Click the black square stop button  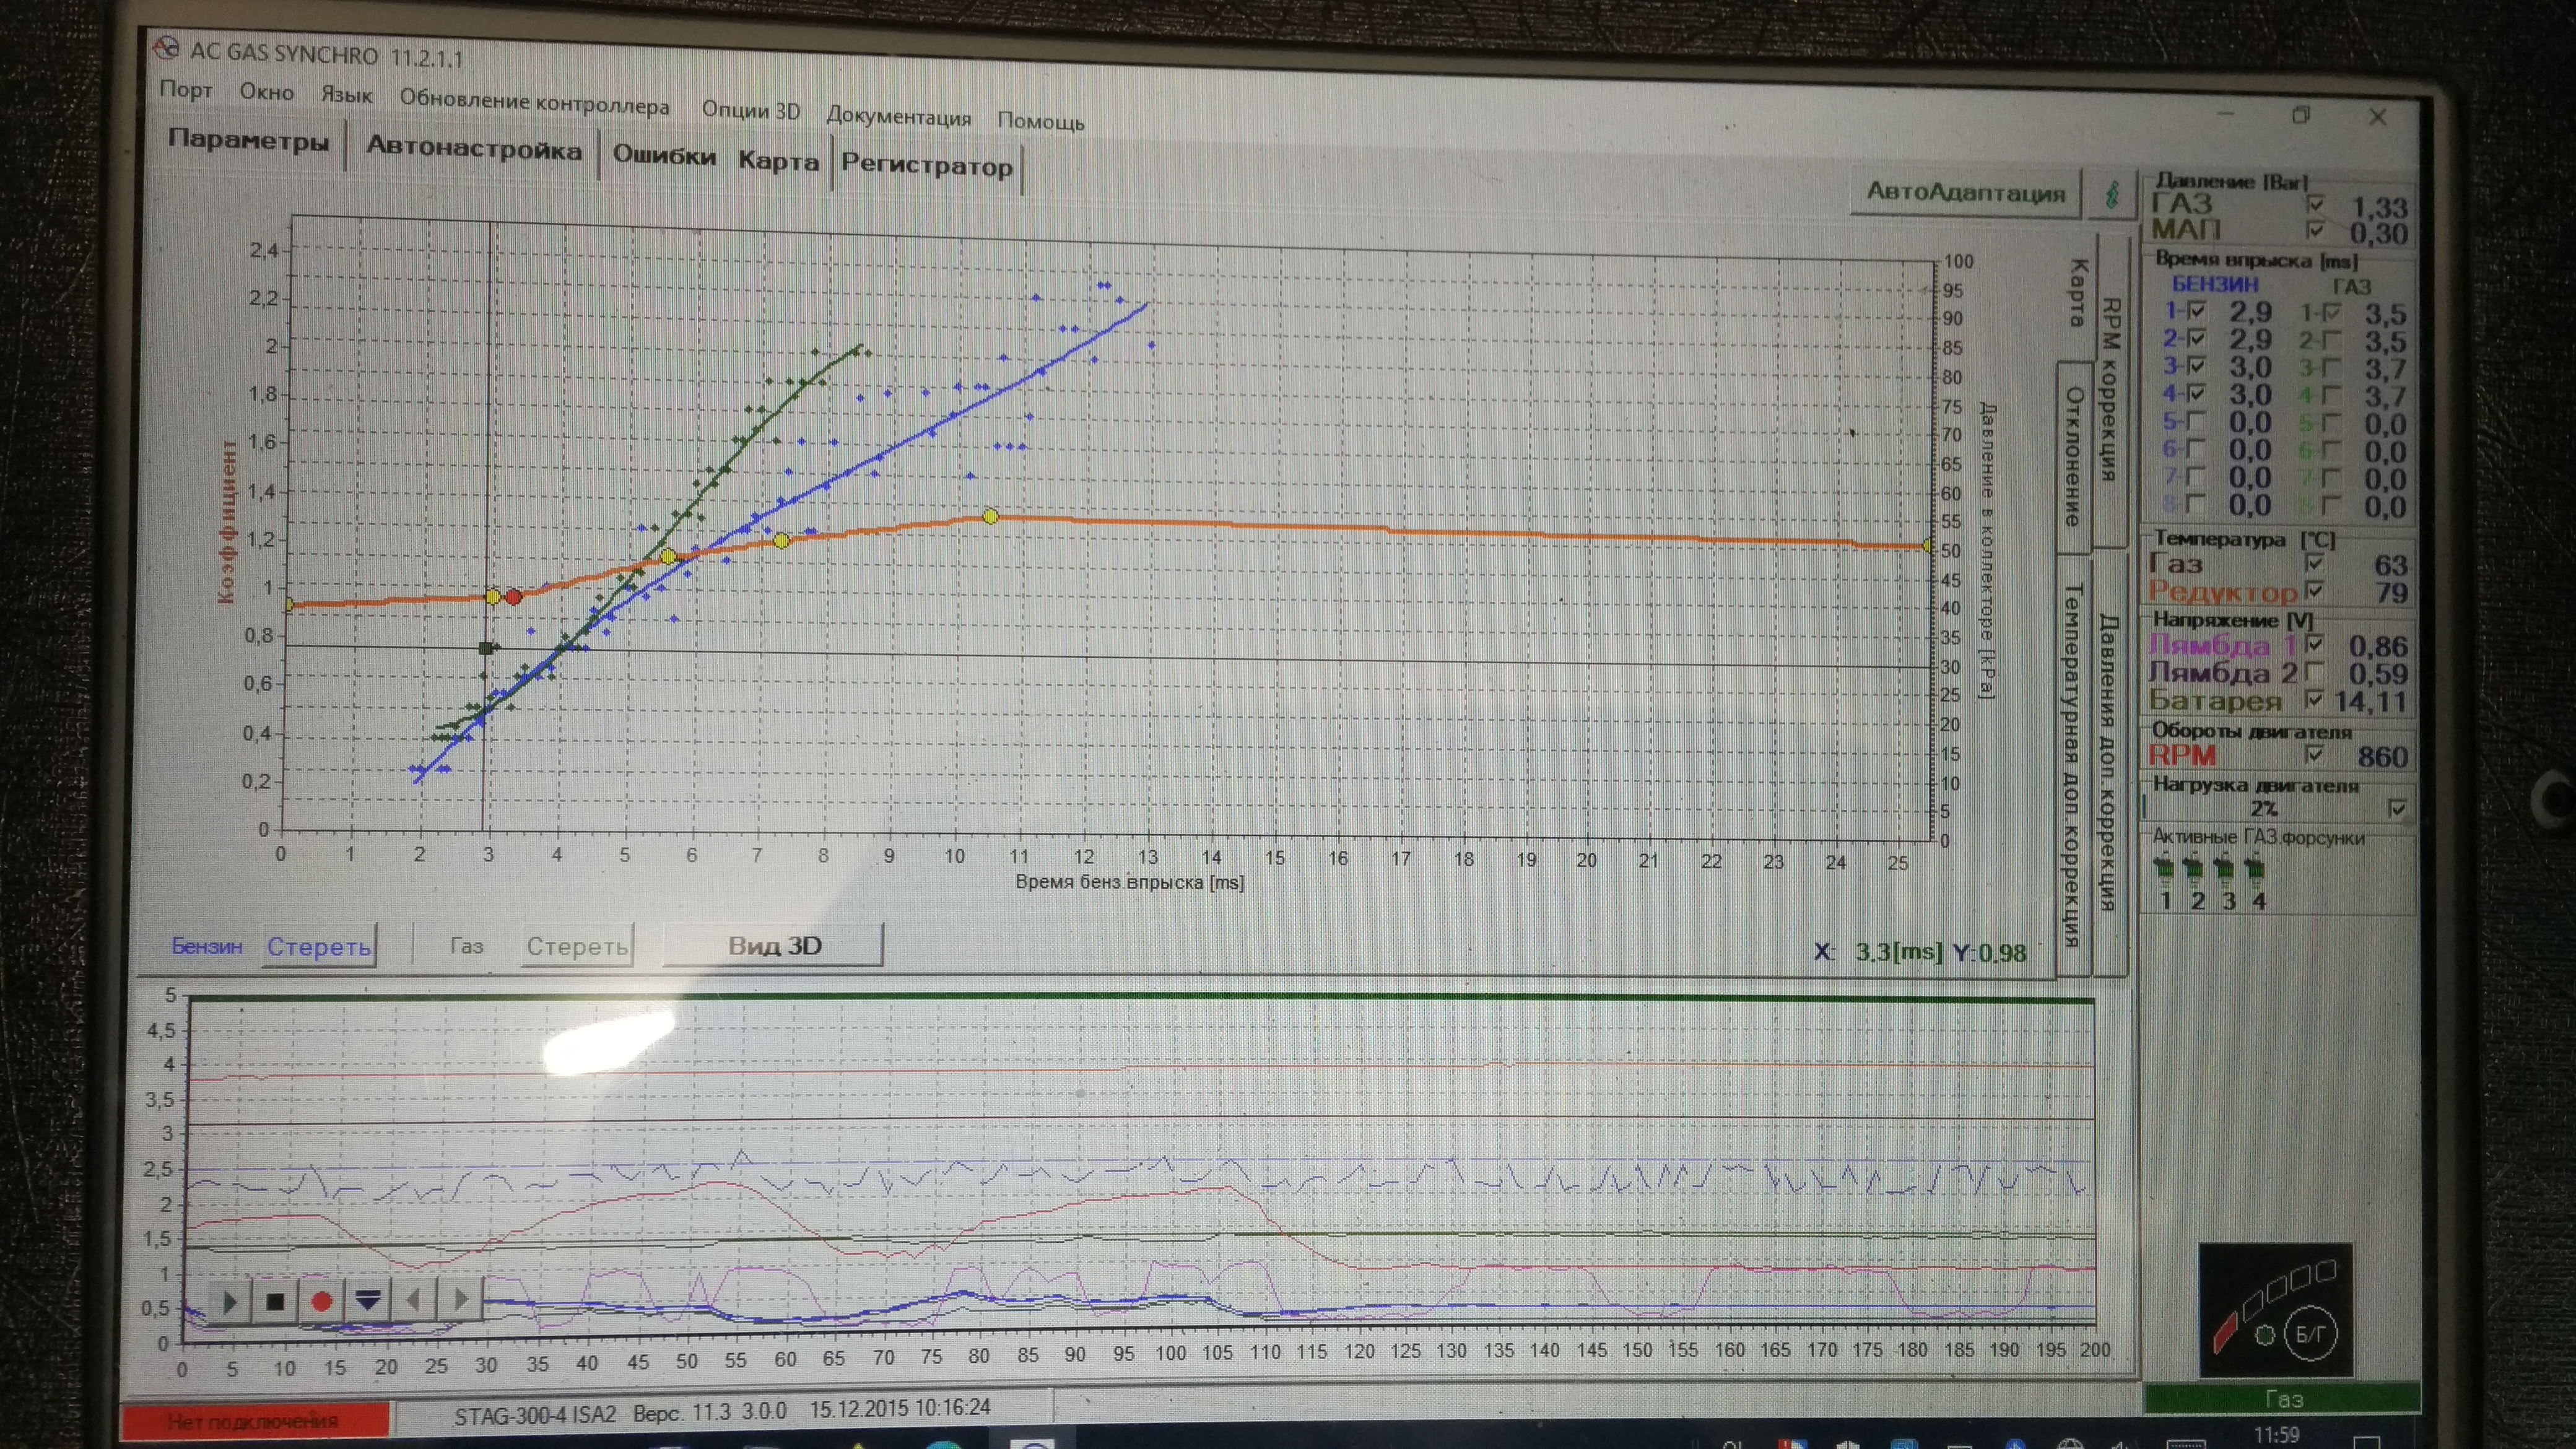(275, 1301)
